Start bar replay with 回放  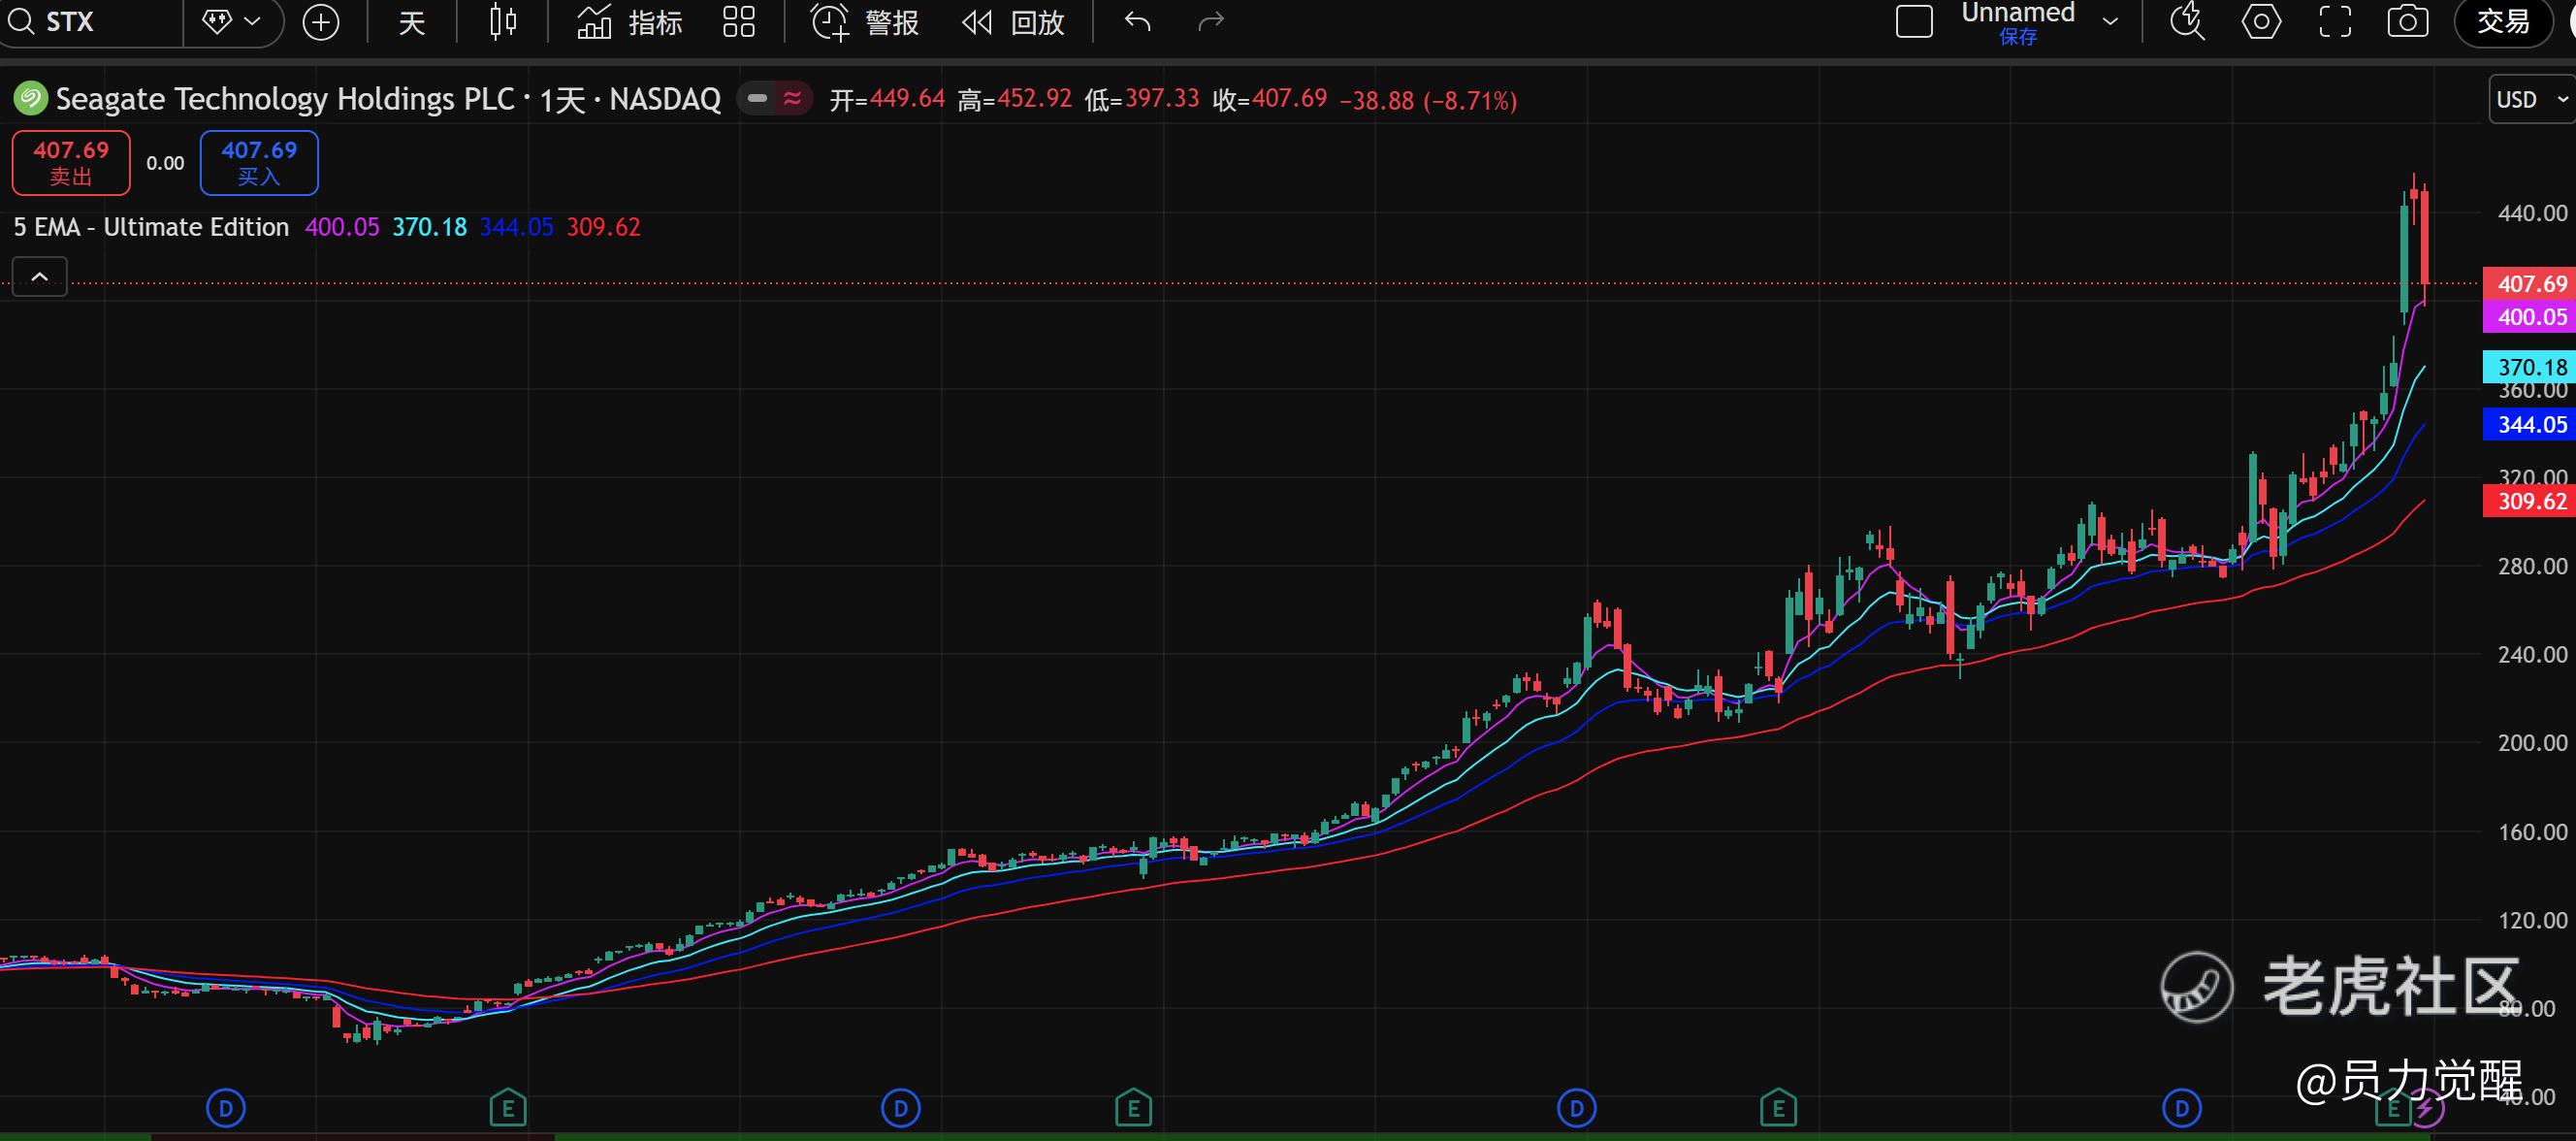coord(1013,22)
